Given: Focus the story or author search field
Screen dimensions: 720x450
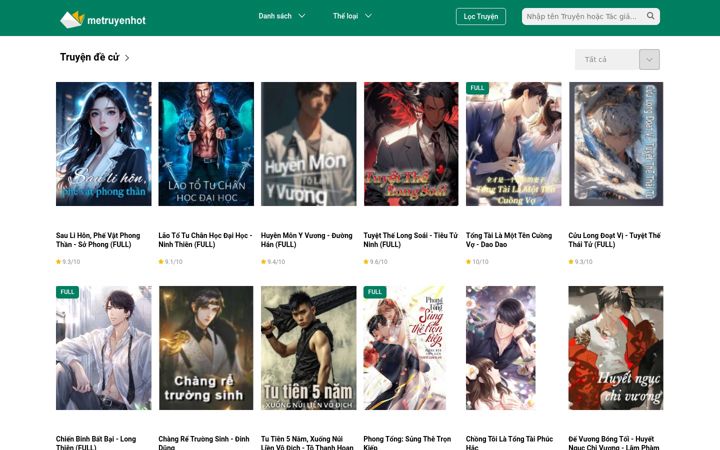Looking at the screenshot, I should (583, 17).
